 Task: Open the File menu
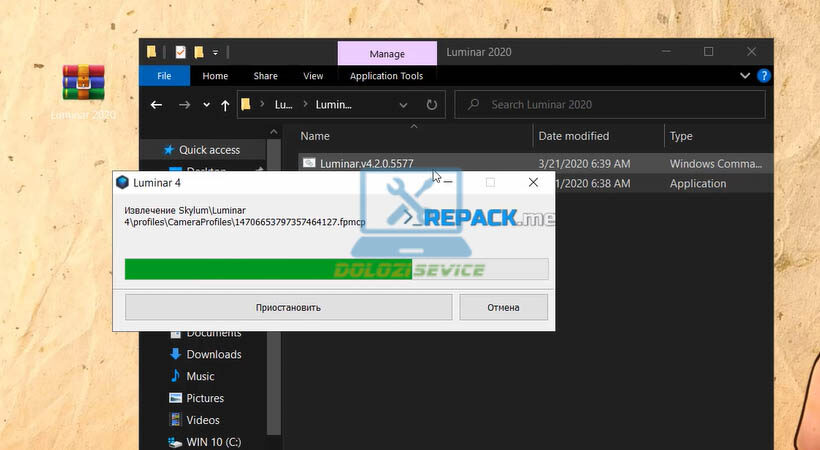point(164,76)
